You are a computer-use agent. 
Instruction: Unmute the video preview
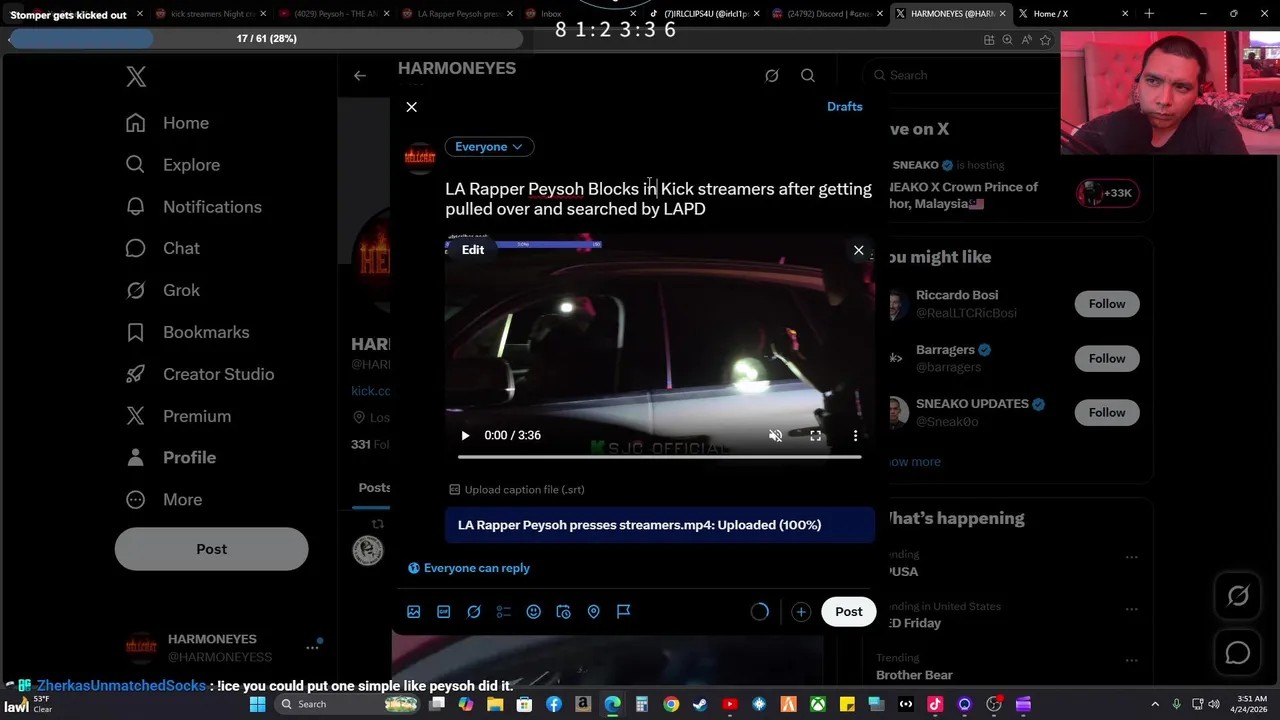coord(775,435)
